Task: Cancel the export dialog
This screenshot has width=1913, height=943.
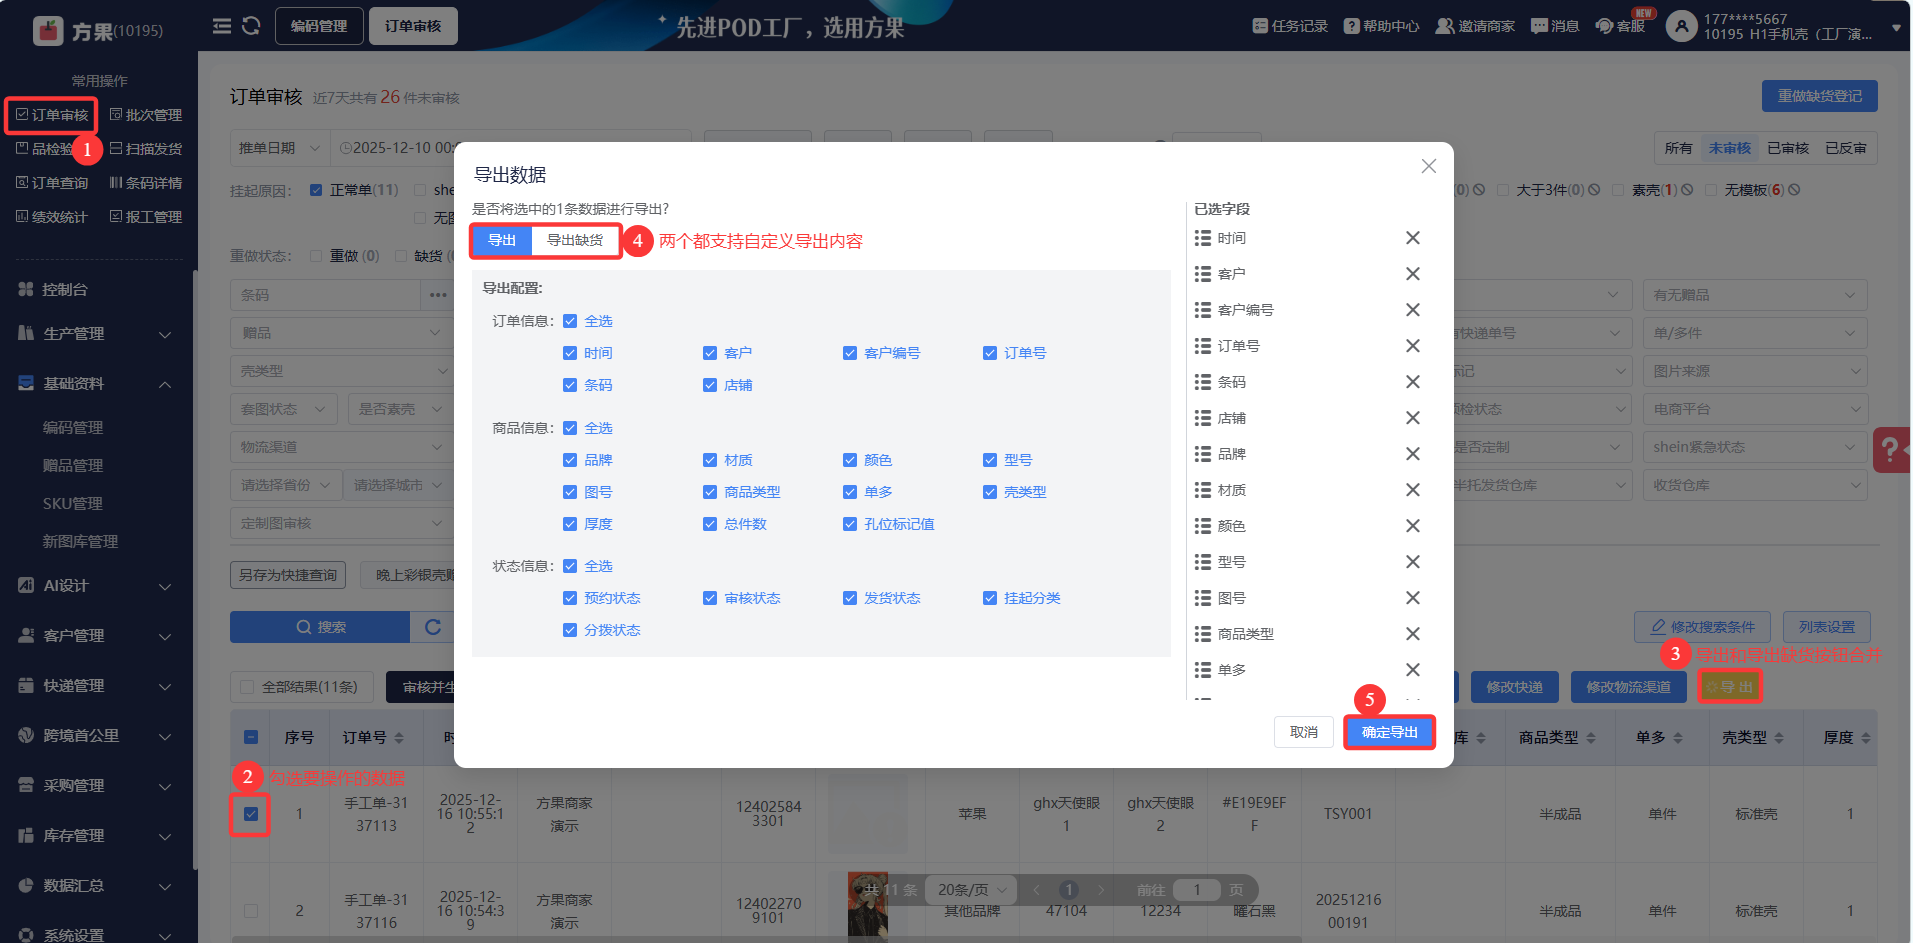Action: click(1304, 732)
